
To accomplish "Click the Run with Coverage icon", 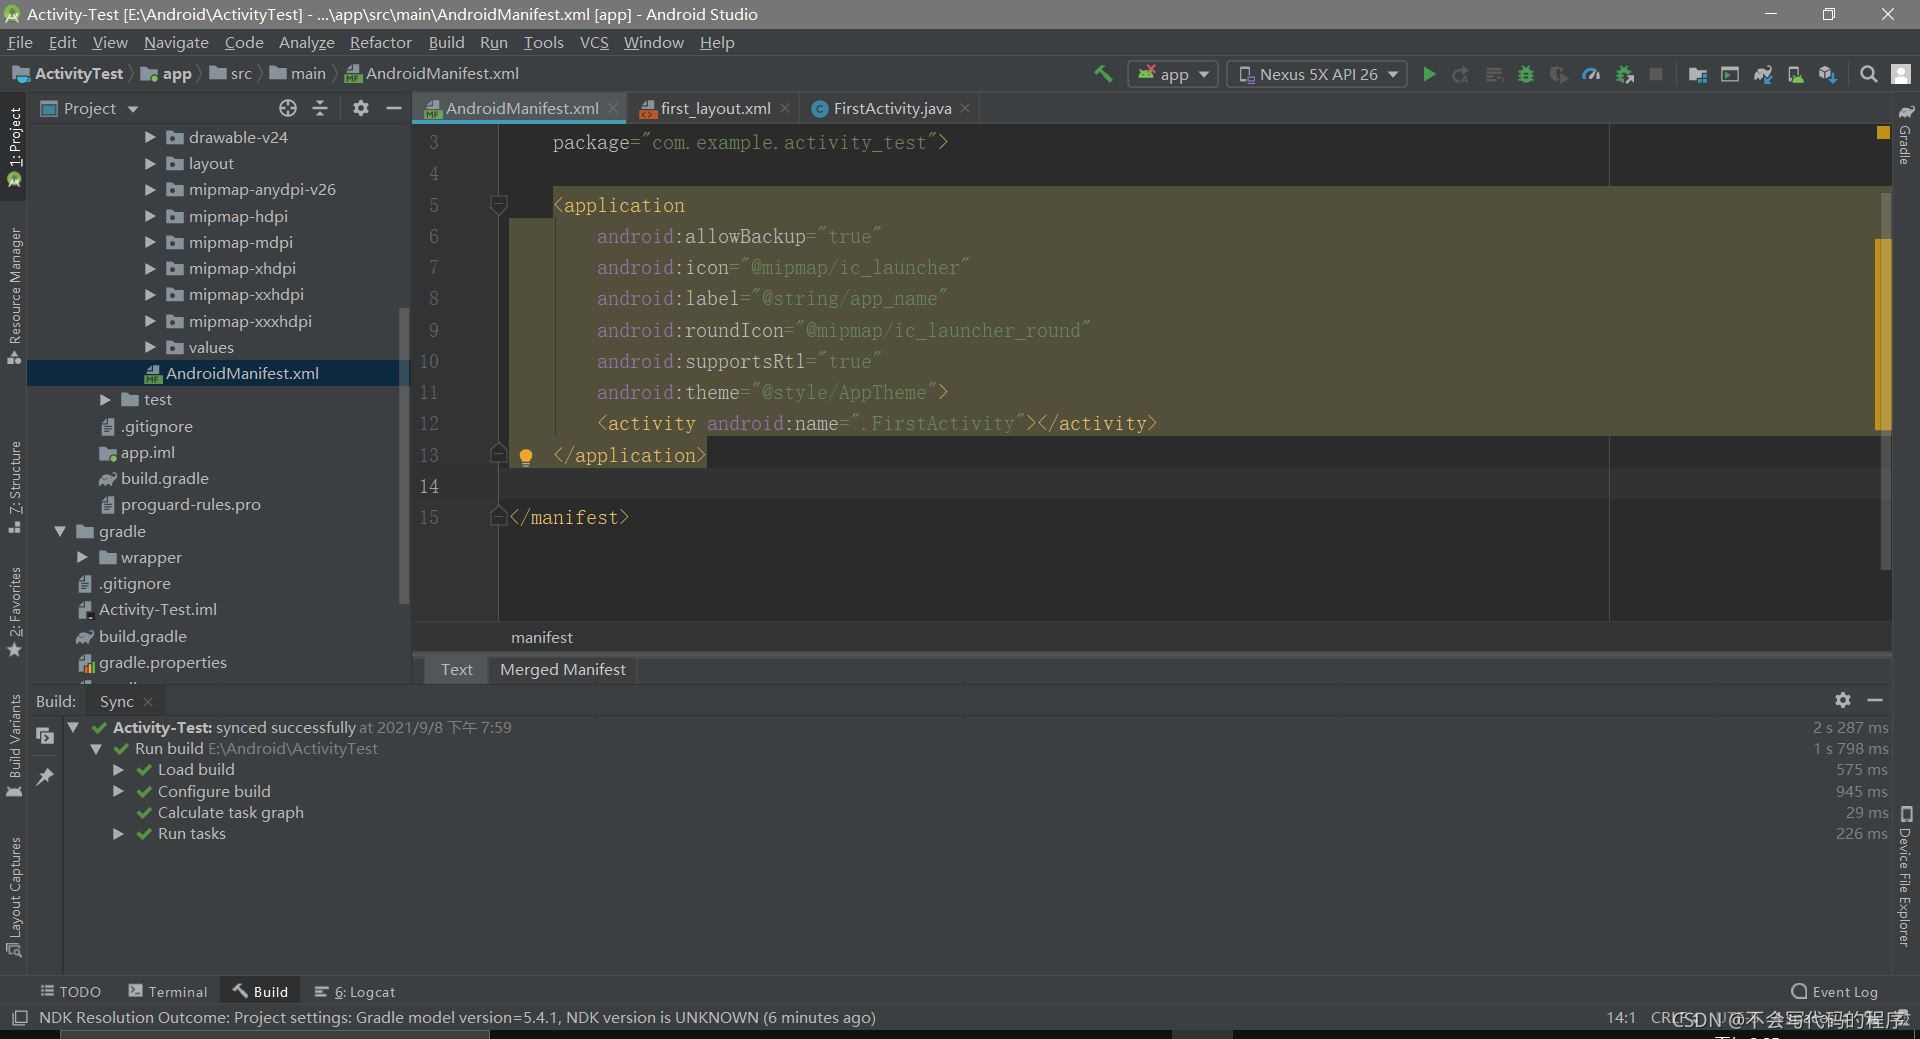I will tap(1558, 74).
